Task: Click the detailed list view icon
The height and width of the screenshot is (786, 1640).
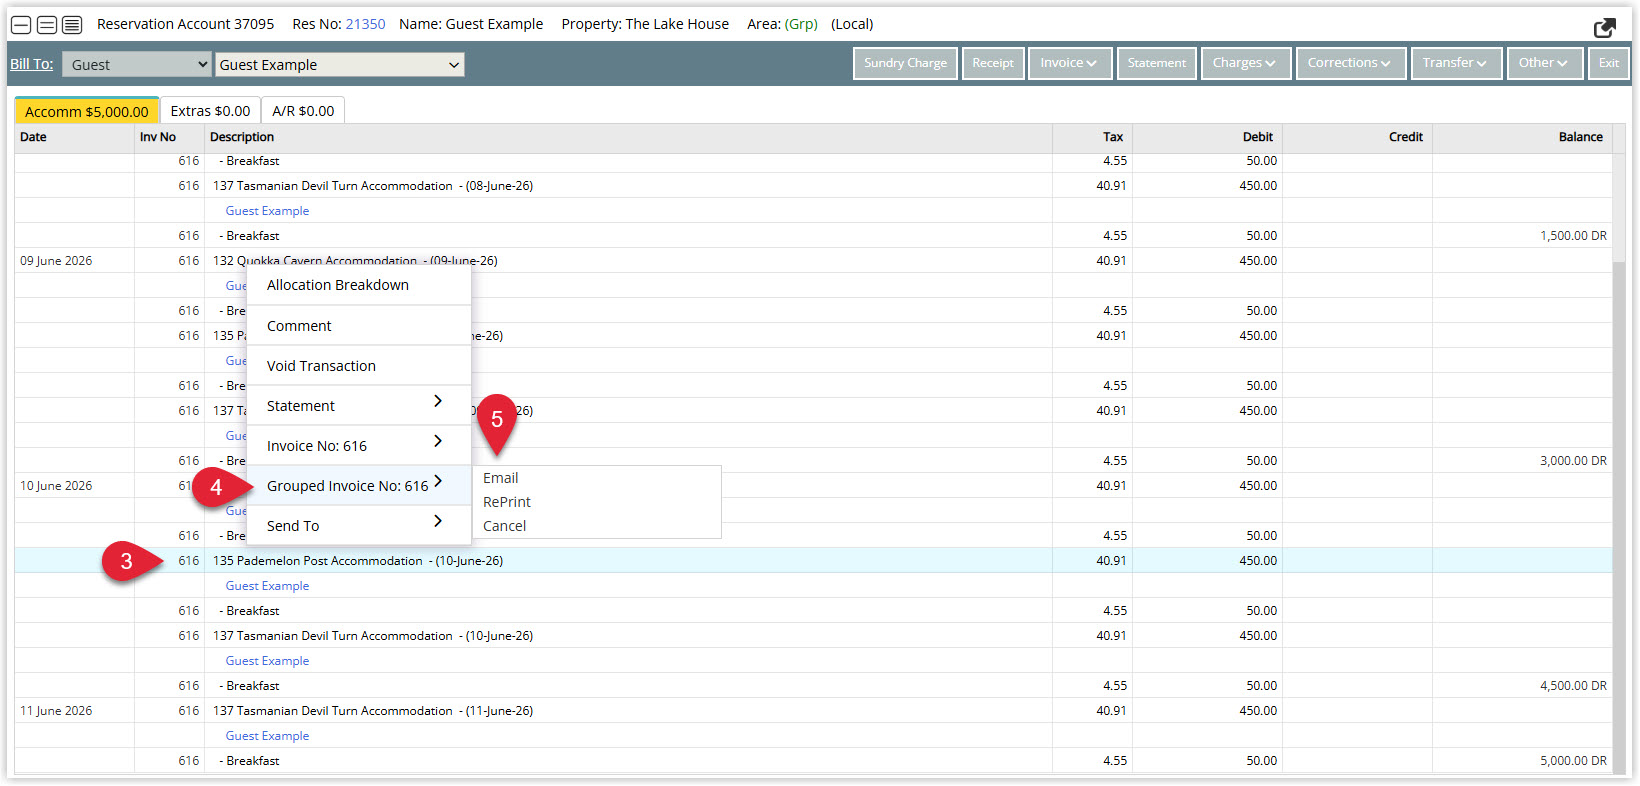Action: click(x=72, y=25)
